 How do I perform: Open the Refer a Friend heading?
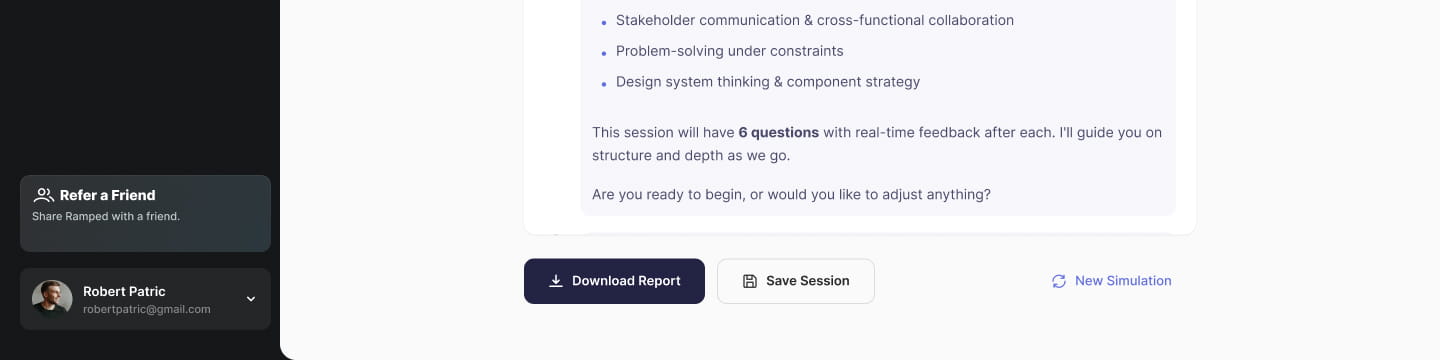point(108,195)
